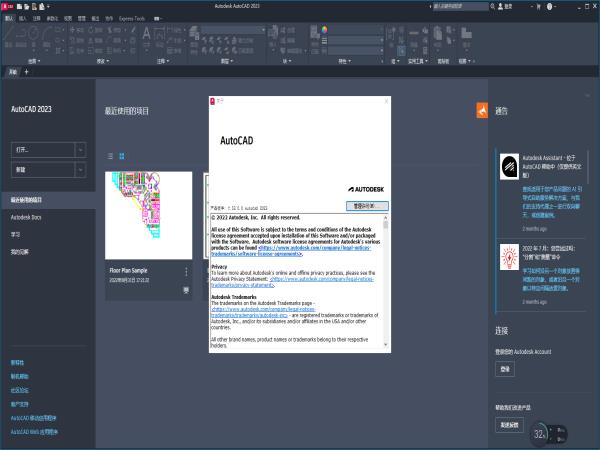Click the 32% circular floating monitor widget
This screenshot has width=600, height=450.
(x=540, y=434)
